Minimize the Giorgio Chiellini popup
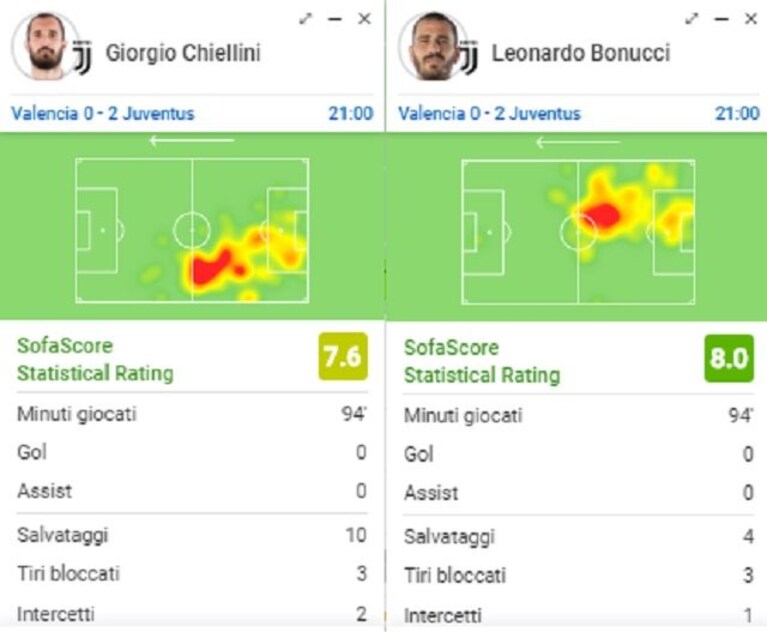 pos(335,19)
